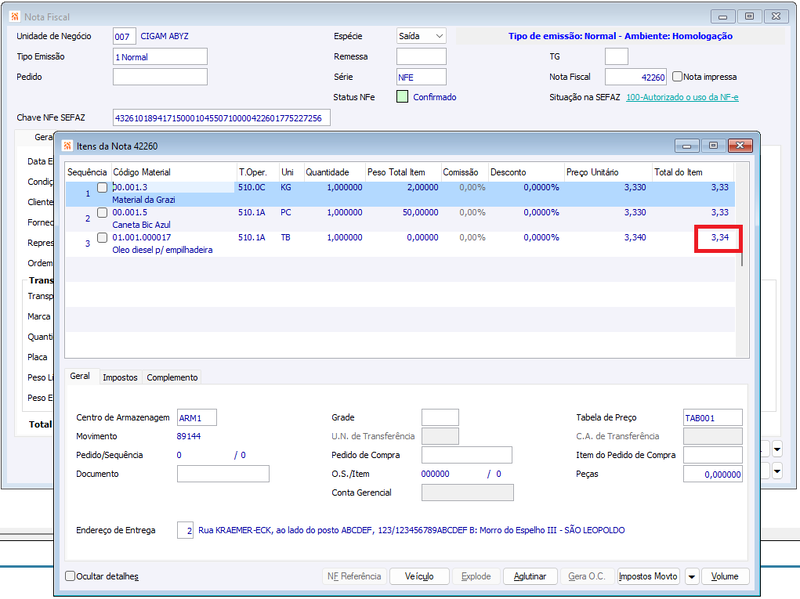Open the Impostos tab

[x=120, y=378]
